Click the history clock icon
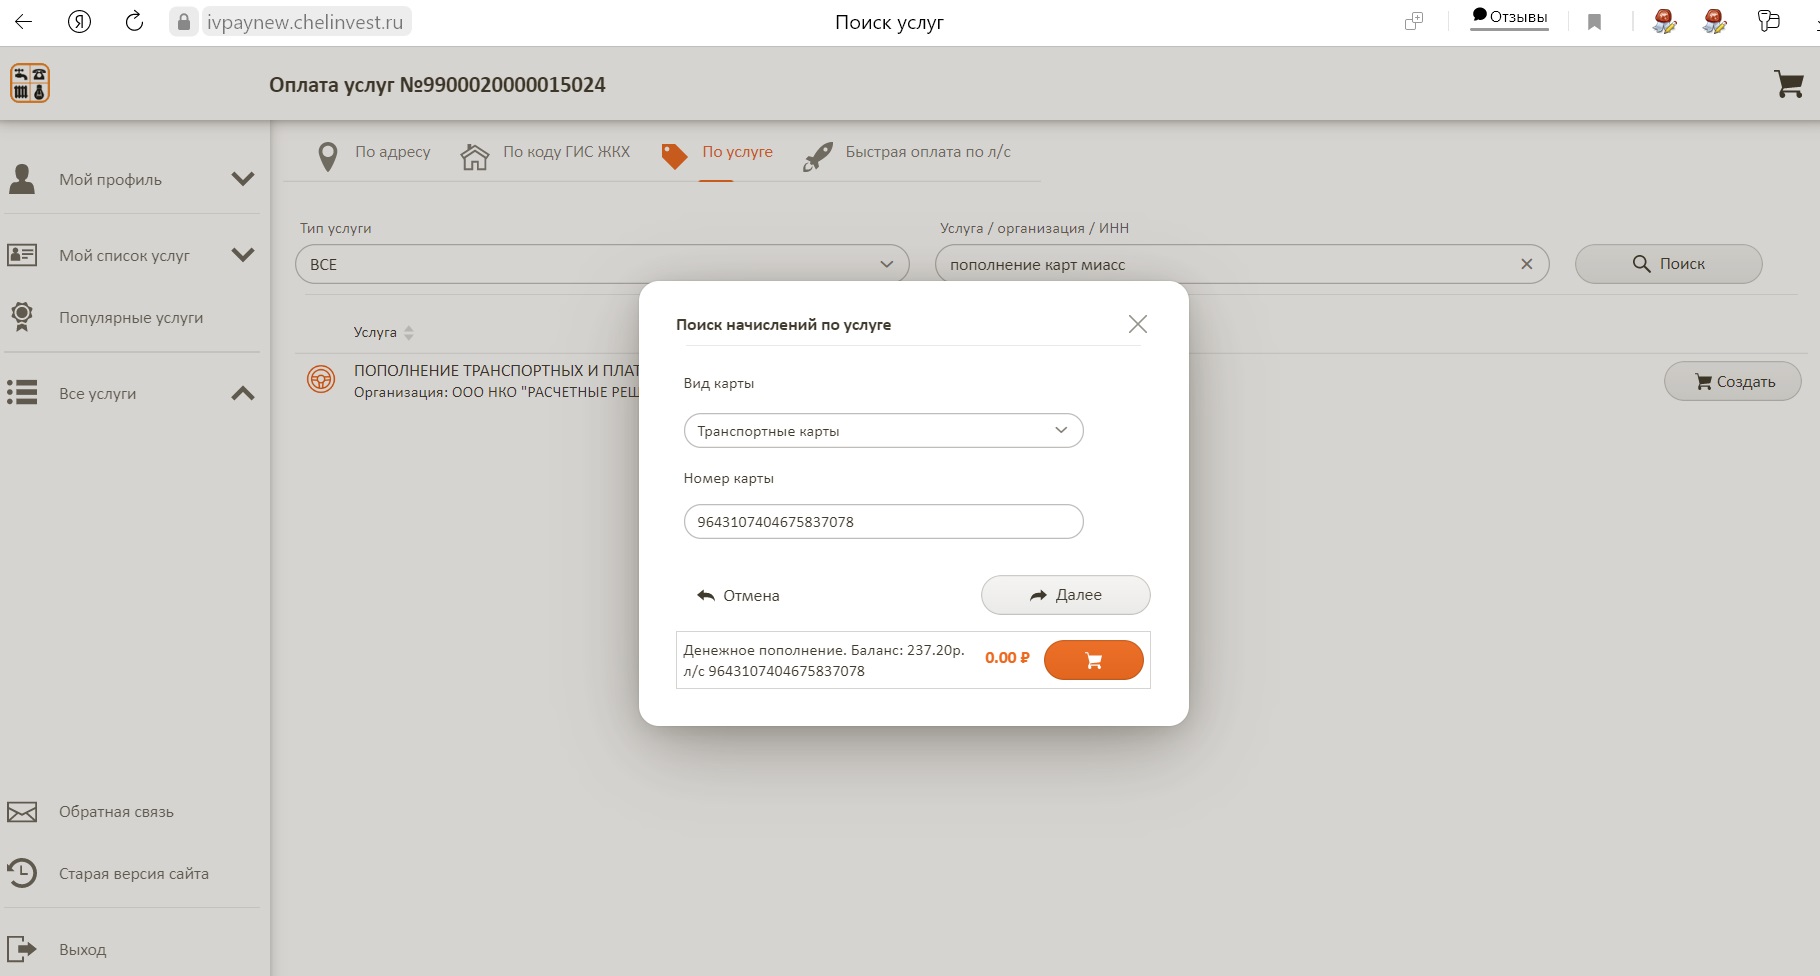 (x=22, y=873)
